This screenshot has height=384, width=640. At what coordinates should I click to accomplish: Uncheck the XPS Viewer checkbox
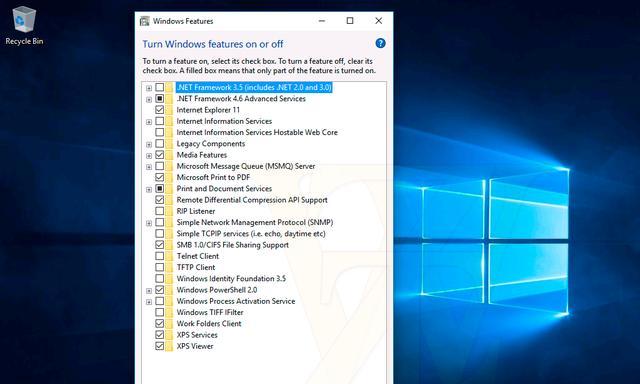coord(160,346)
